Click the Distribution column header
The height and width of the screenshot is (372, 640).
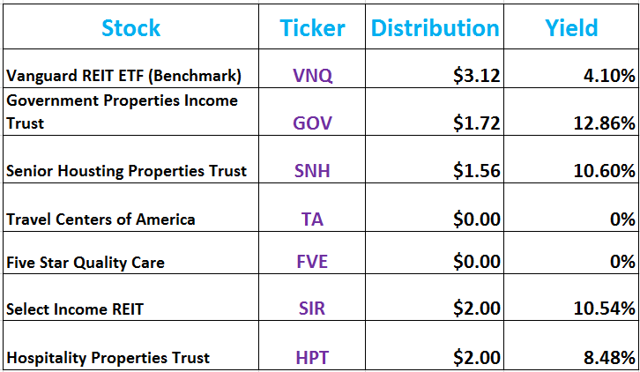pyautogui.click(x=434, y=27)
